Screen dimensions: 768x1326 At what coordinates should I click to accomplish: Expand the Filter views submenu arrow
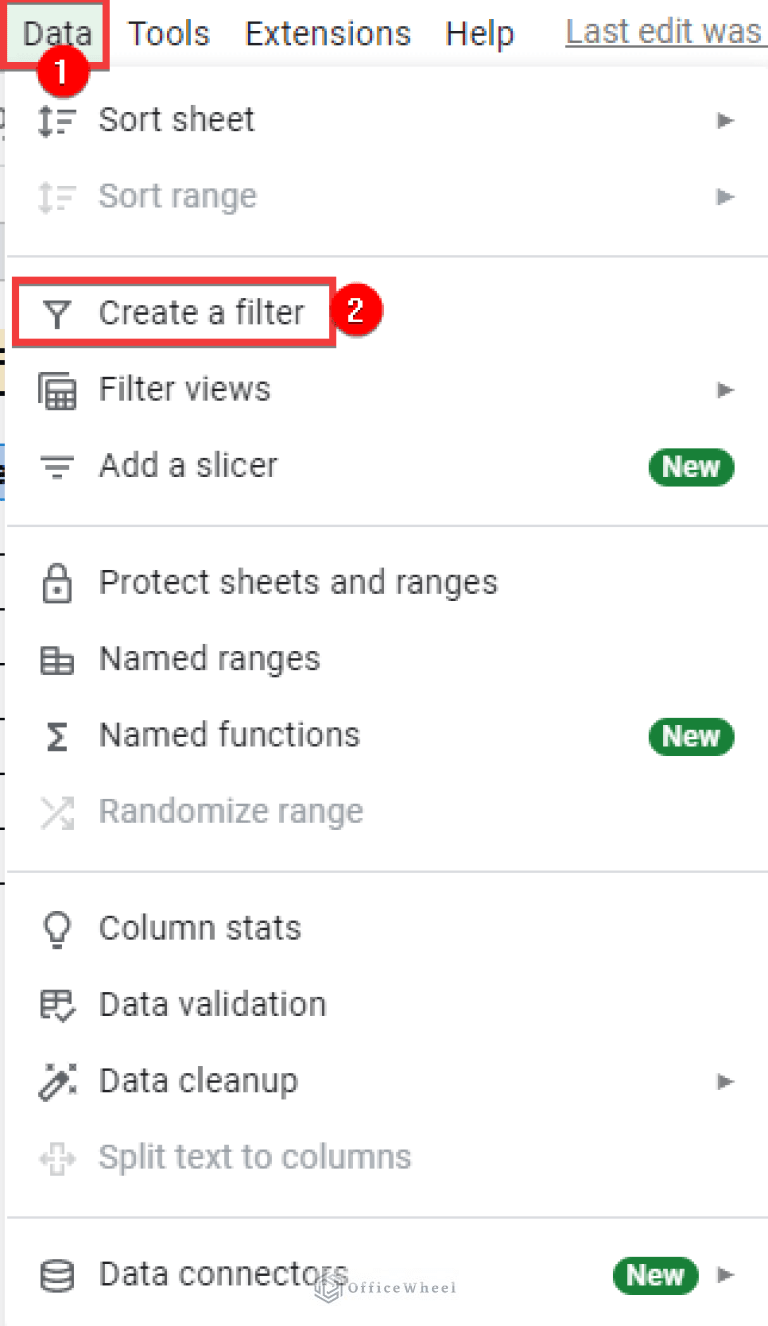[x=724, y=389]
